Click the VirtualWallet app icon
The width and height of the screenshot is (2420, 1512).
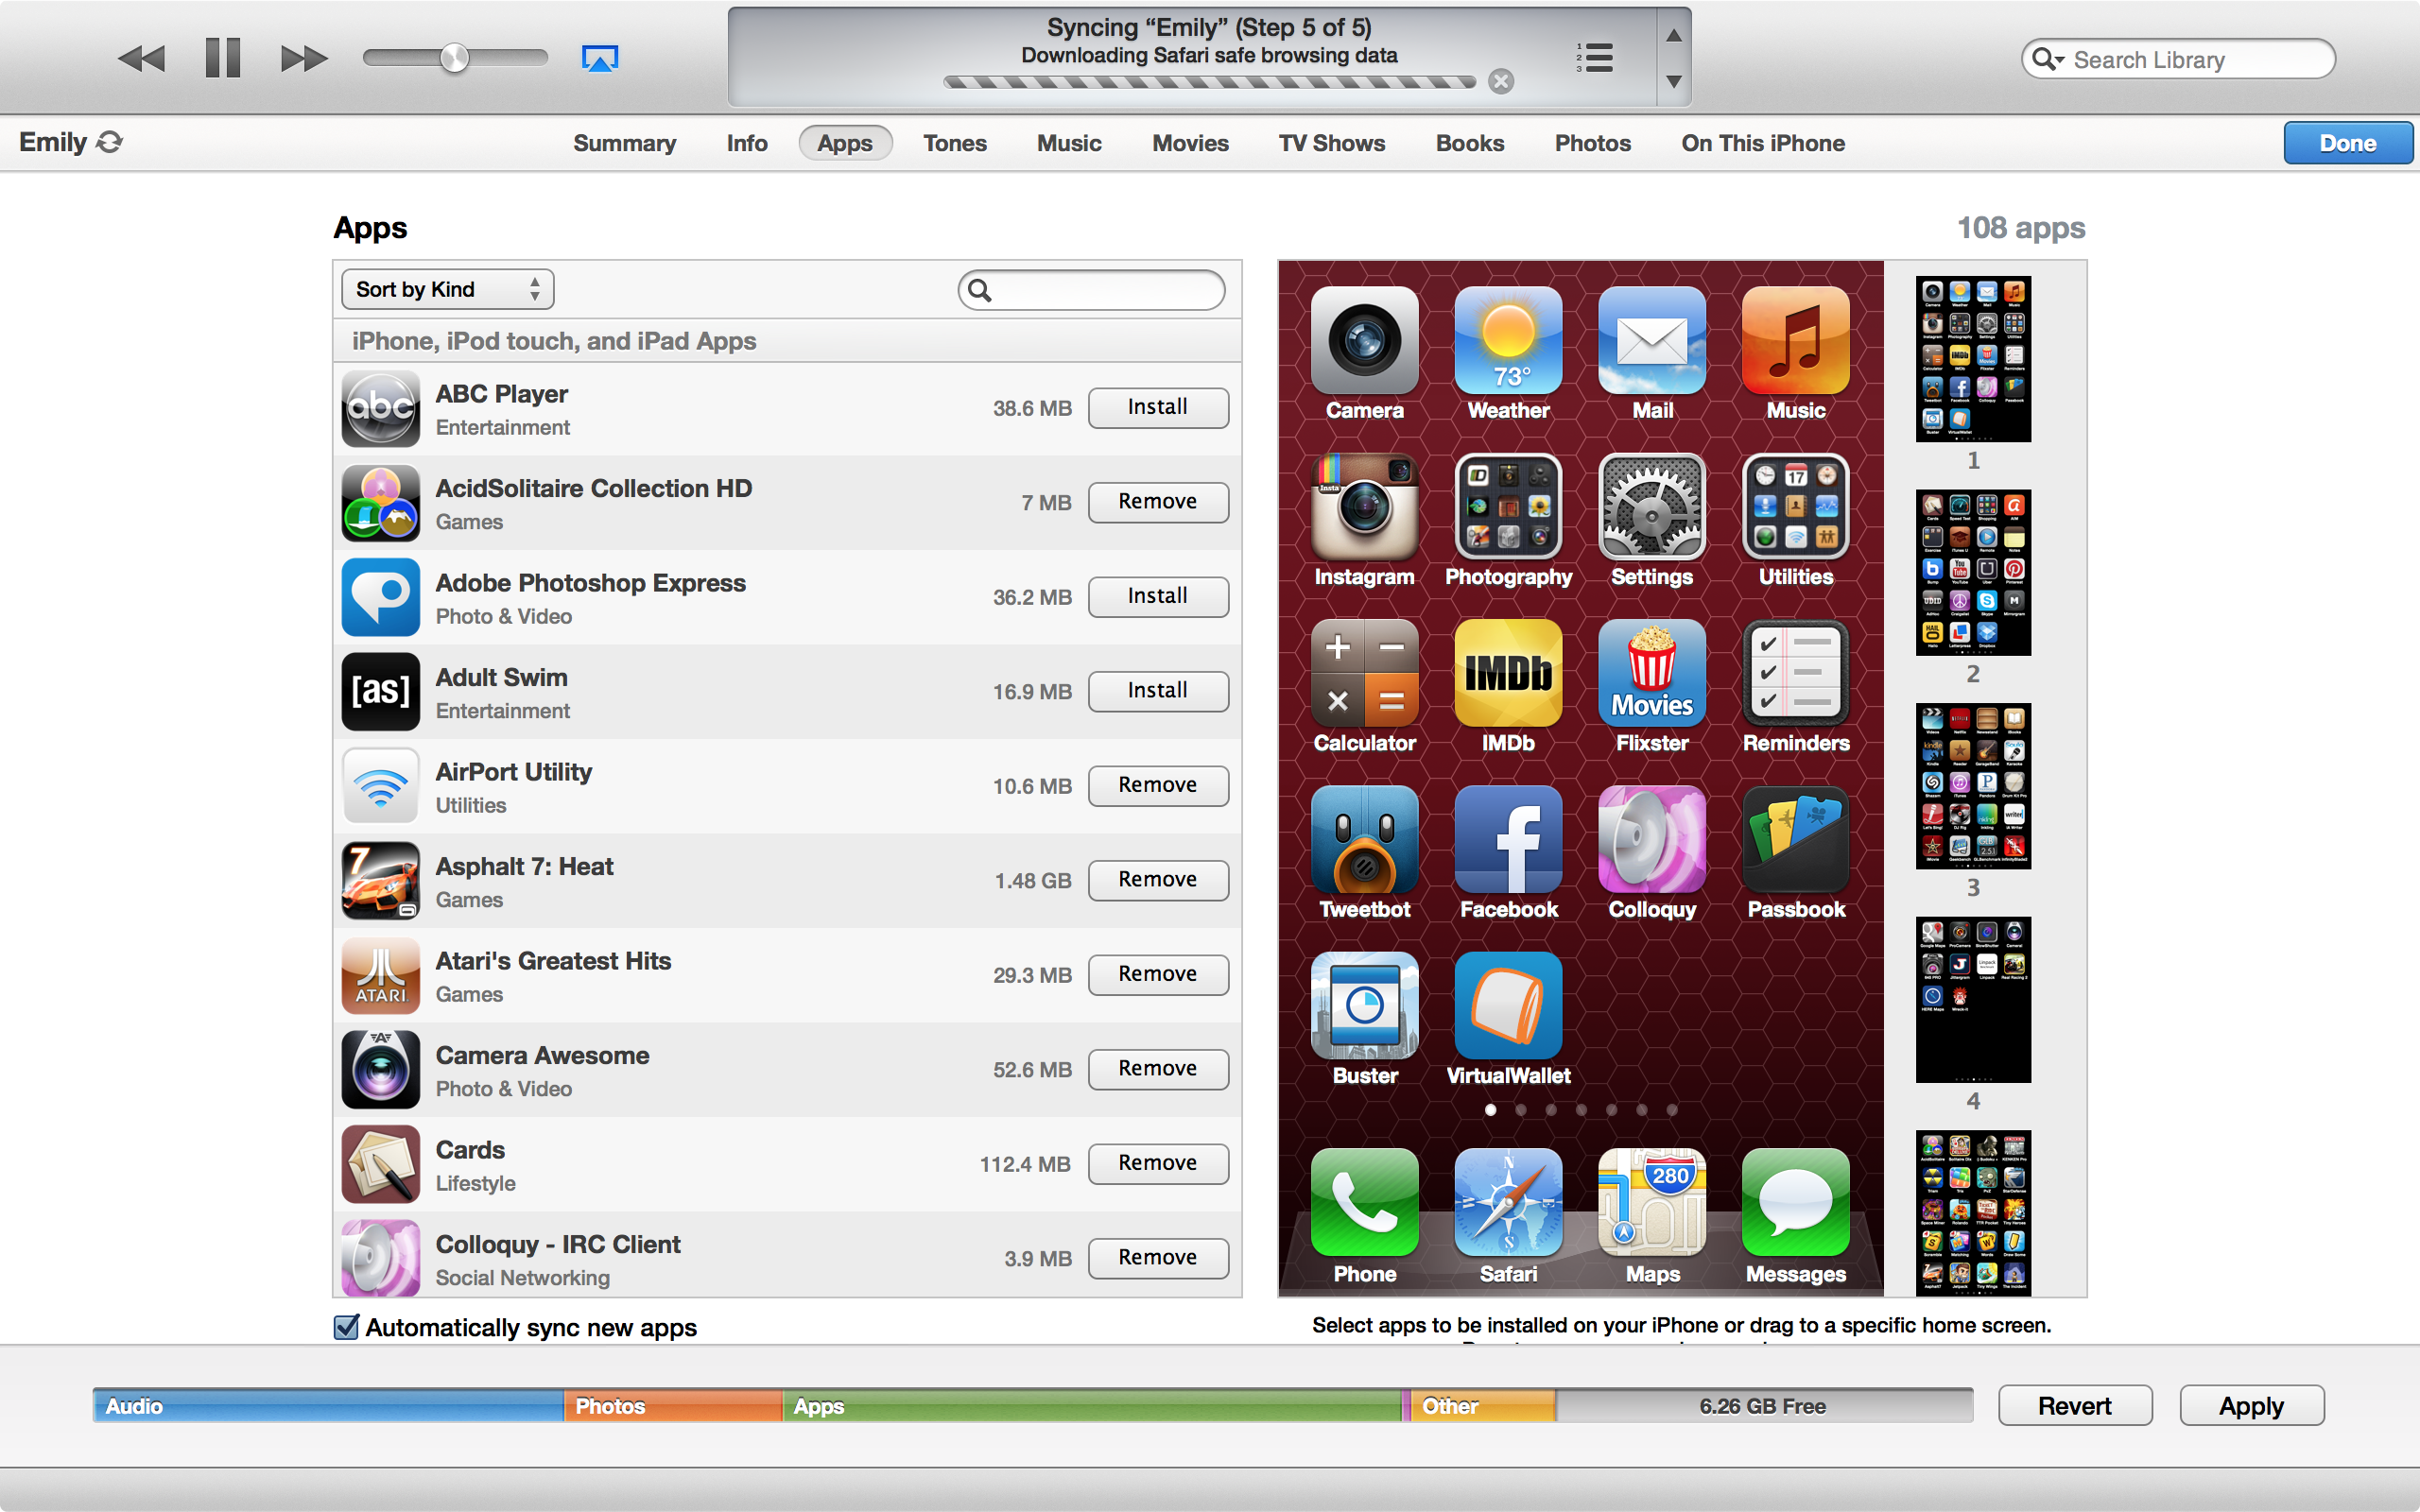[x=1505, y=1008]
